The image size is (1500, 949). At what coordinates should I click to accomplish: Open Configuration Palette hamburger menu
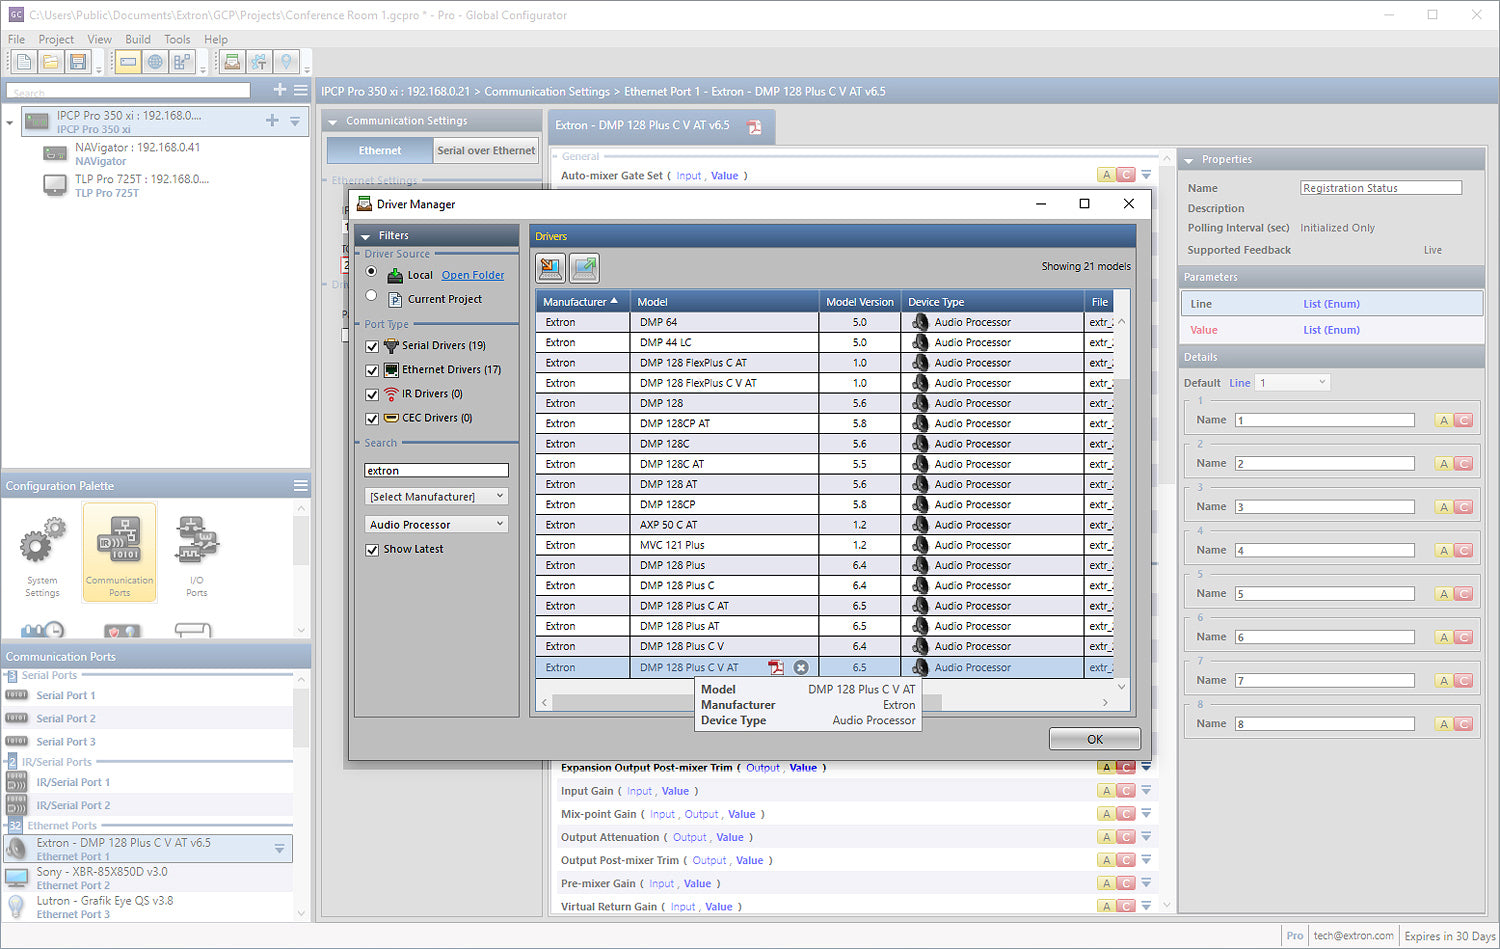[x=300, y=485]
